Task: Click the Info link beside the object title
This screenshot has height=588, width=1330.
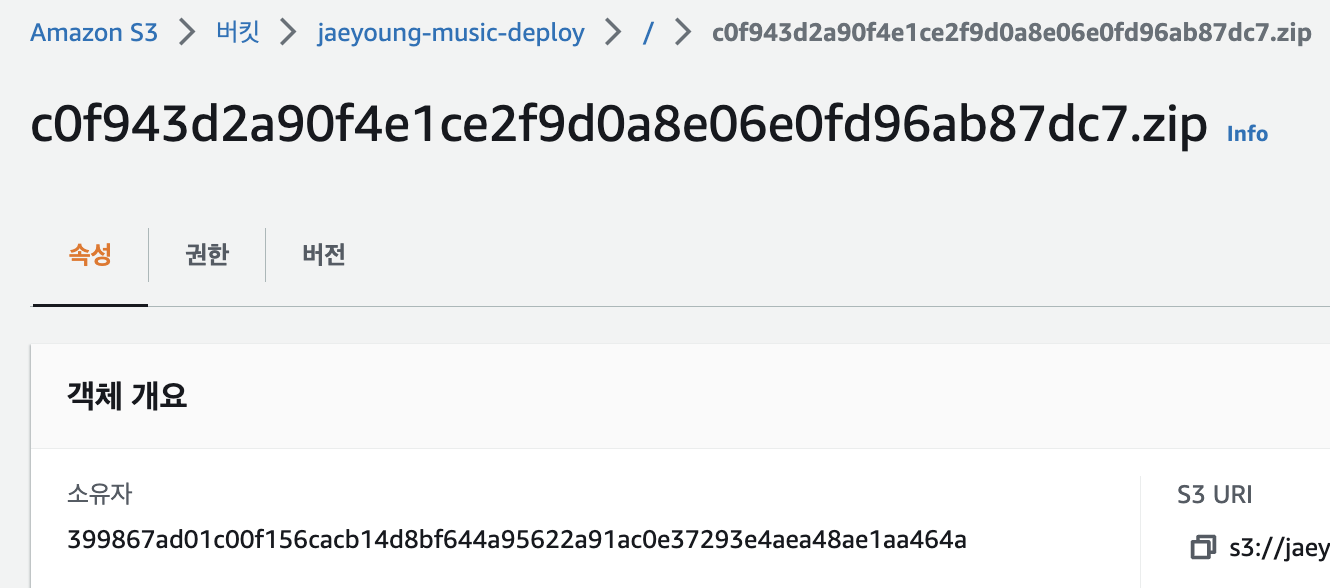Action: coord(1246,133)
